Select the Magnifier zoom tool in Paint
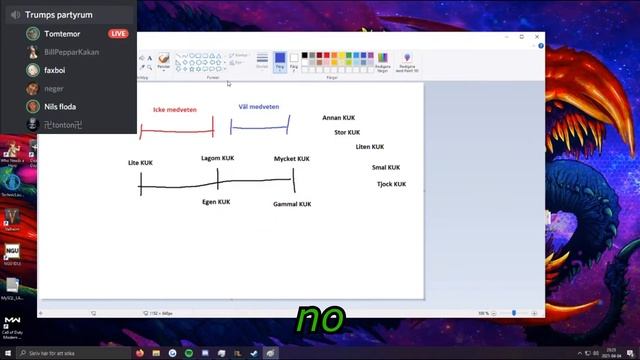The height and width of the screenshot is (360, 640). [150, 67]
